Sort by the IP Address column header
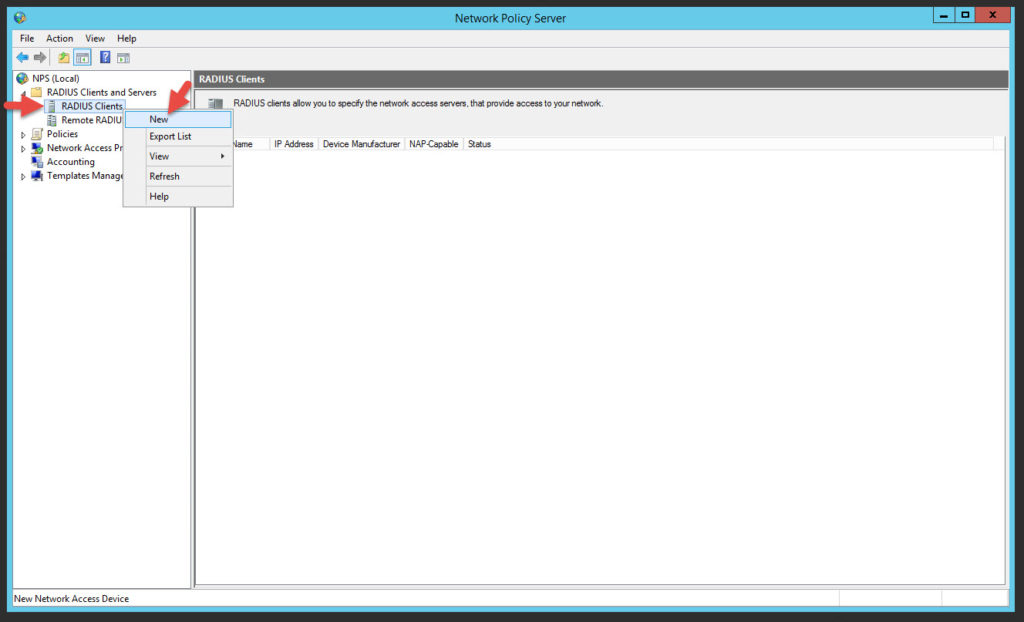 (293, 144)
